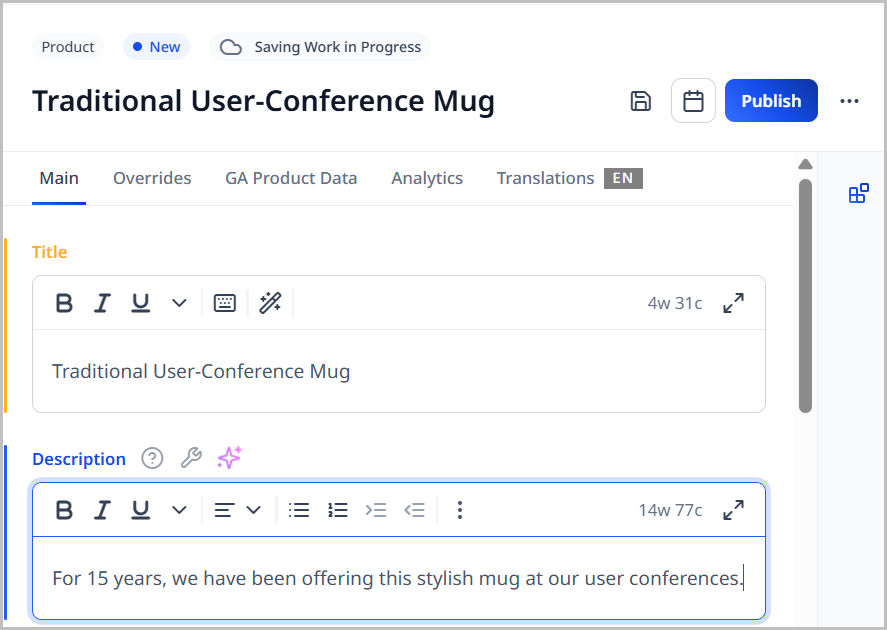
Task: Expand the Description editor to fullscreen
Action: pyautogui.click(x=733, y=510)
